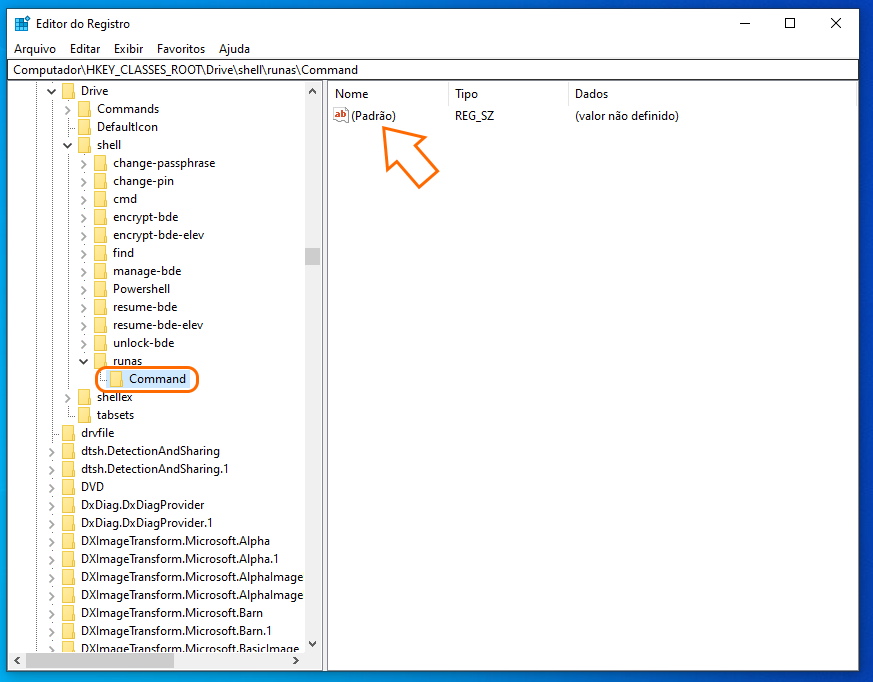873x682 pixels.
Task: Select the Commands folder icon
Action: [84, 109]
